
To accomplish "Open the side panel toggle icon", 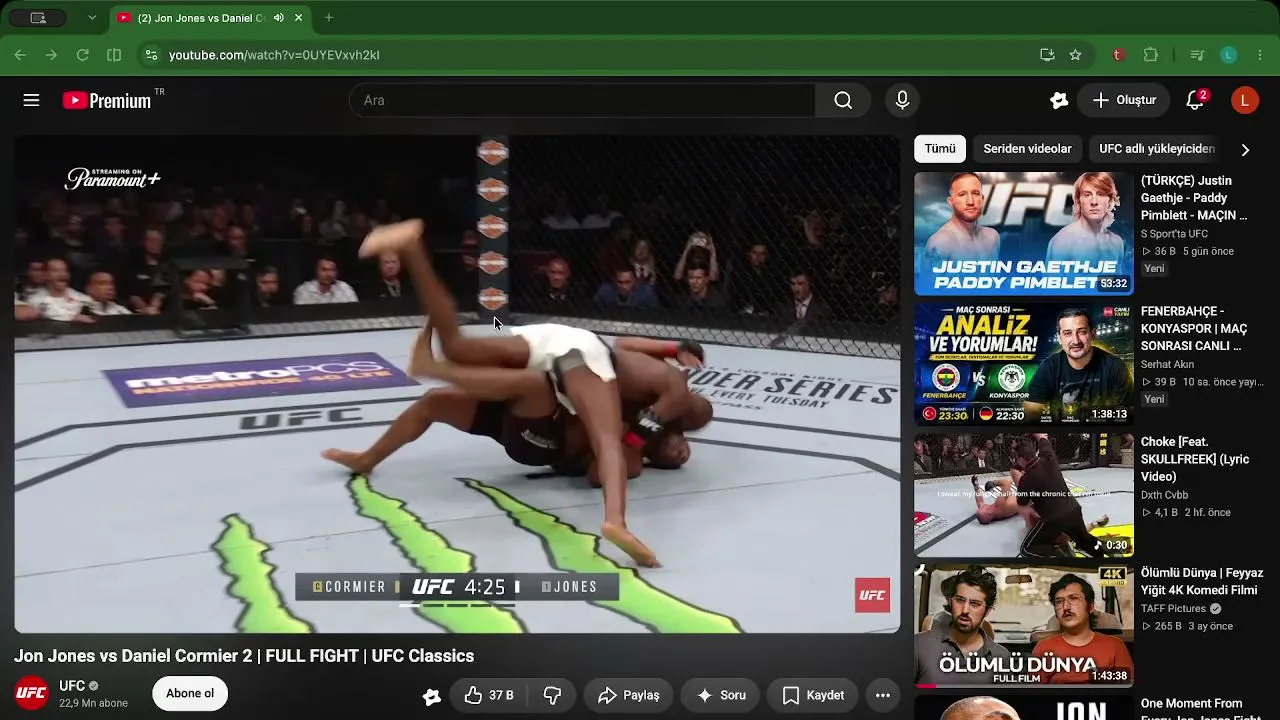I will 114,55.
